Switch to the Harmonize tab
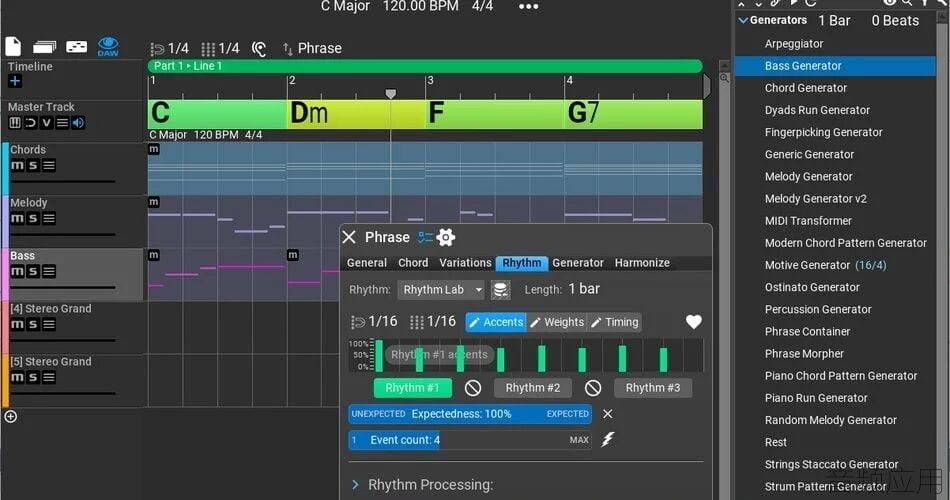Screen dimensions: 950x500 [642, 263]
